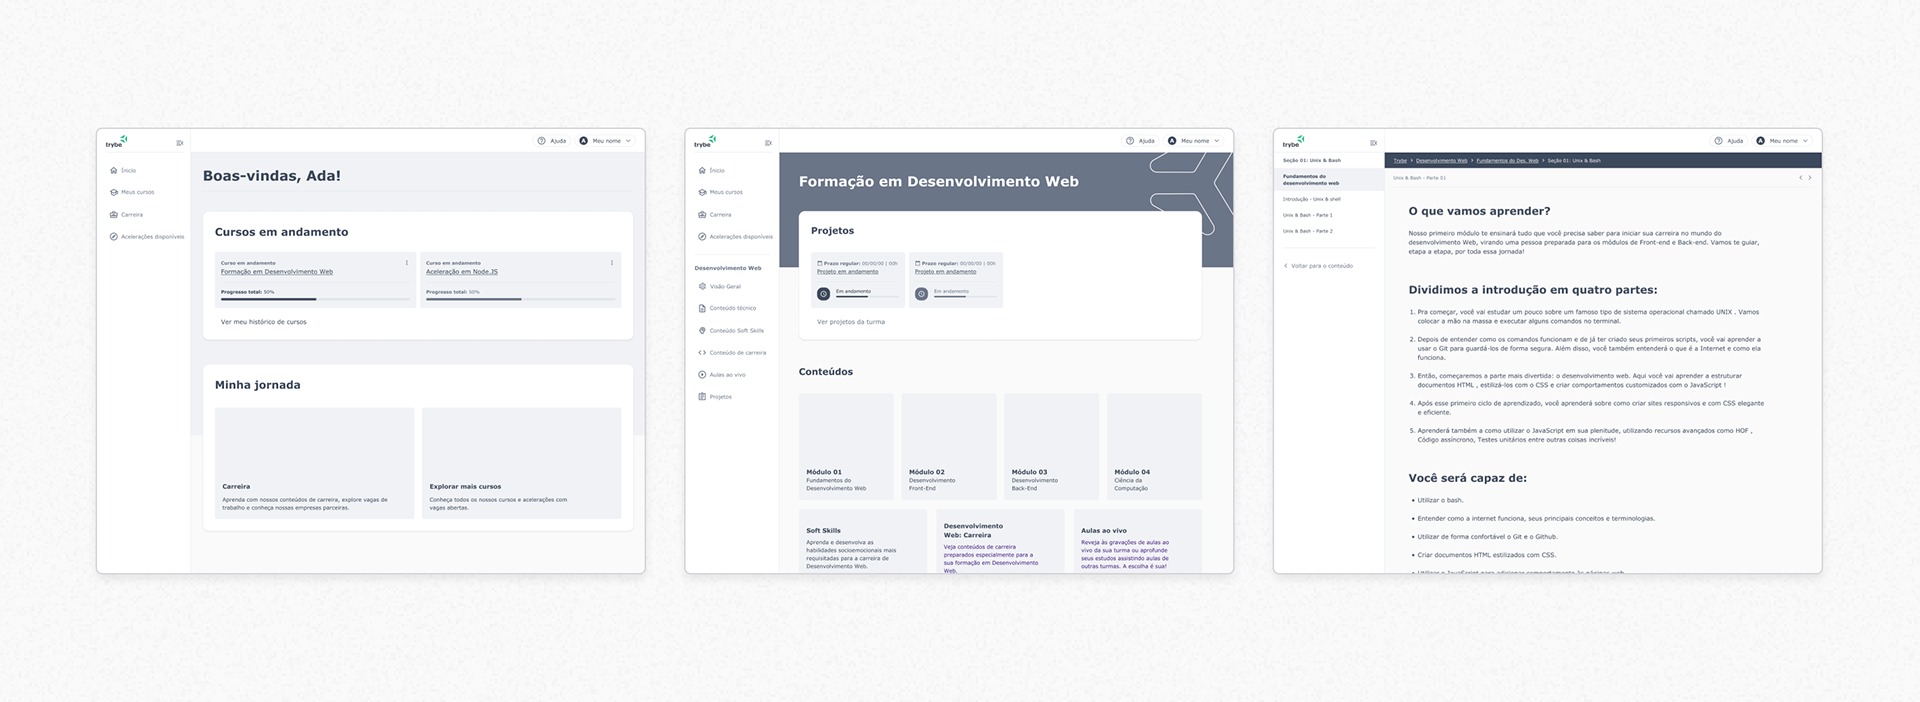The width and height of the screenshot is (1920, 702).
Task: Click Meus cursos graduation-cap icon on home screen
Action: [113, 192]
